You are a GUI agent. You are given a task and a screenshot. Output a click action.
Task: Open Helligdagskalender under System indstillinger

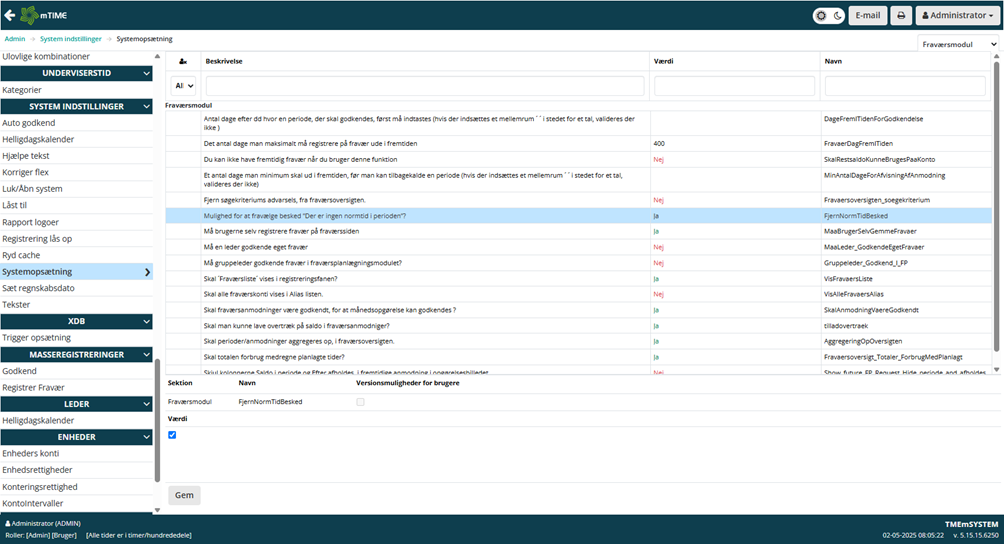tap(38, 139)
